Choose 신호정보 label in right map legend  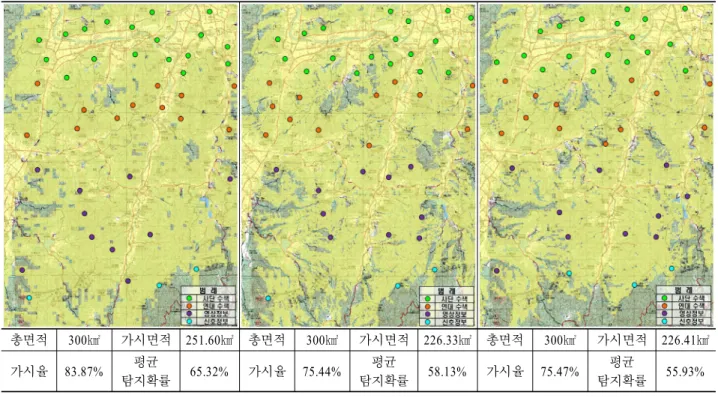coord(691,321)
